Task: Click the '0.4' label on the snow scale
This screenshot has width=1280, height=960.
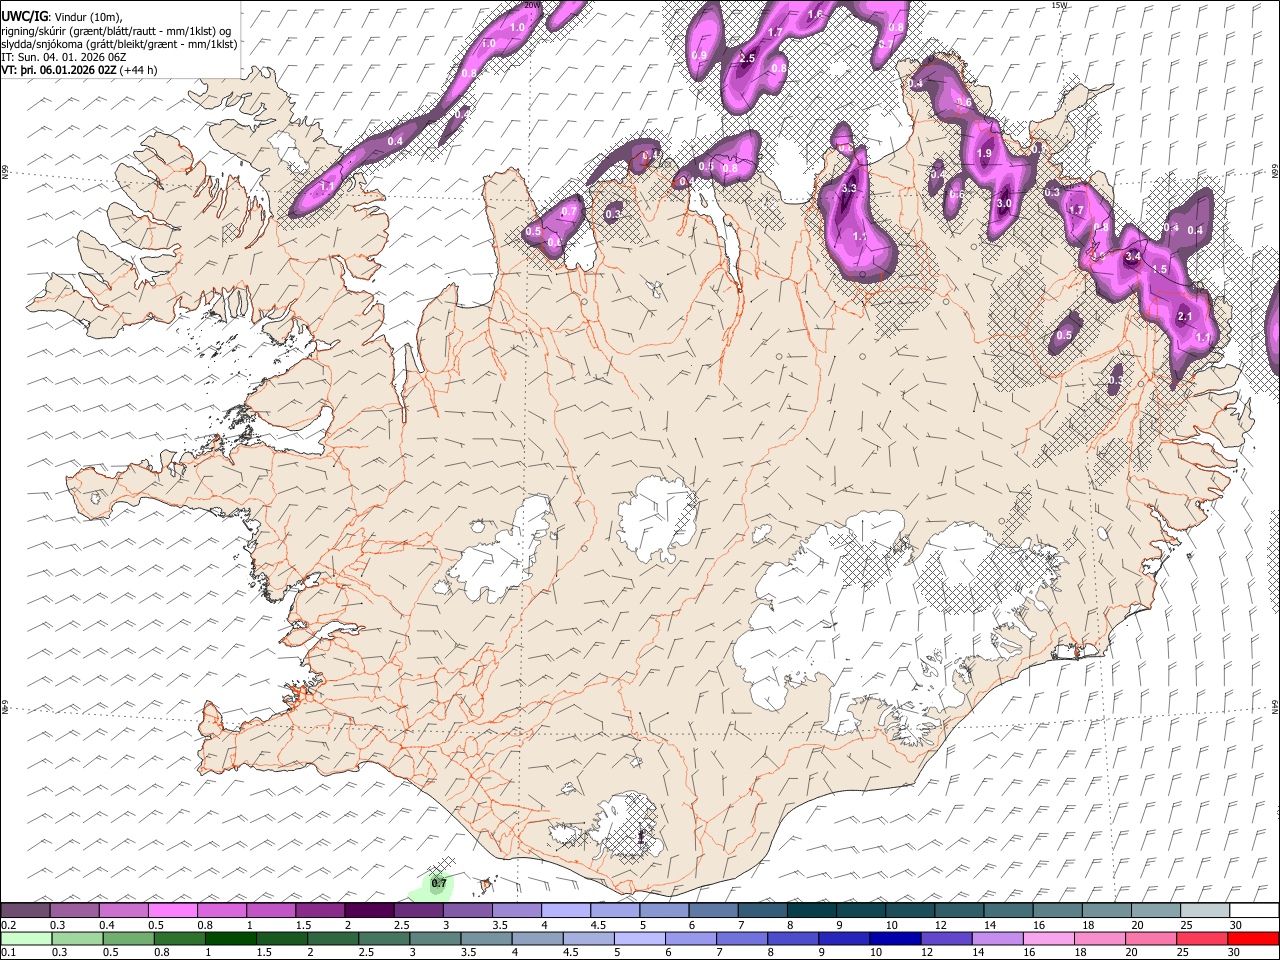Action: point(107,925)
